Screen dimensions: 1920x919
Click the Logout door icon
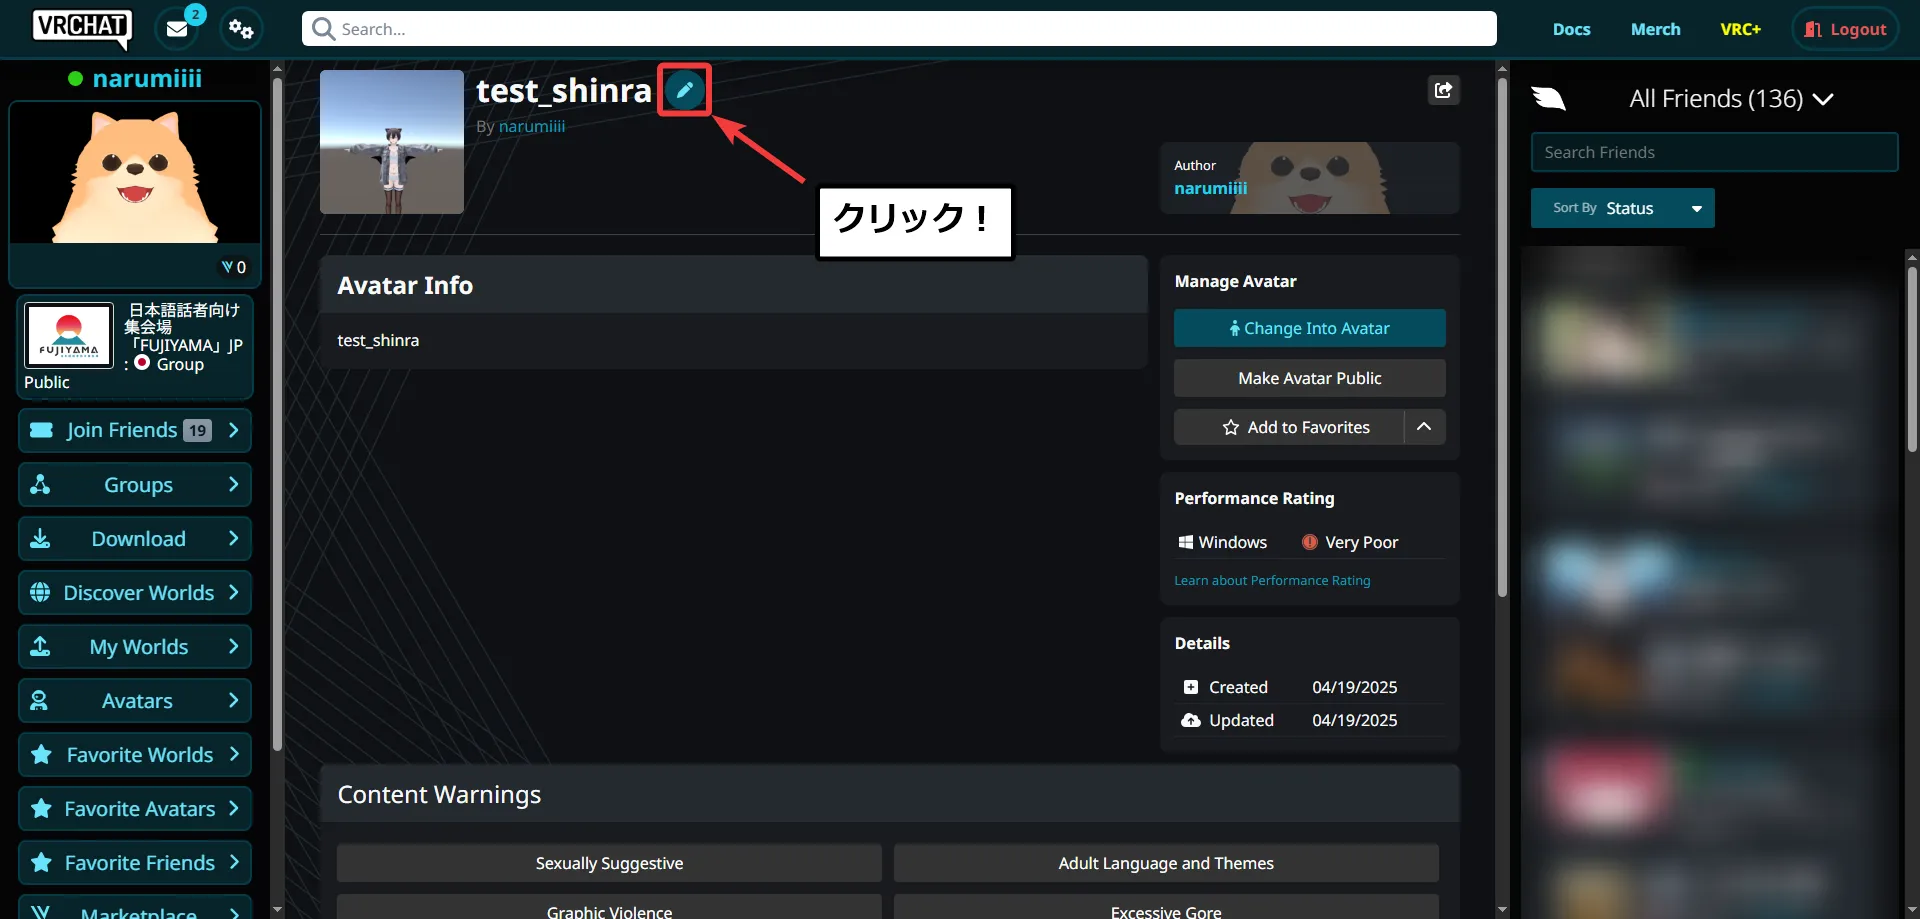click(x=1812, y=29)
